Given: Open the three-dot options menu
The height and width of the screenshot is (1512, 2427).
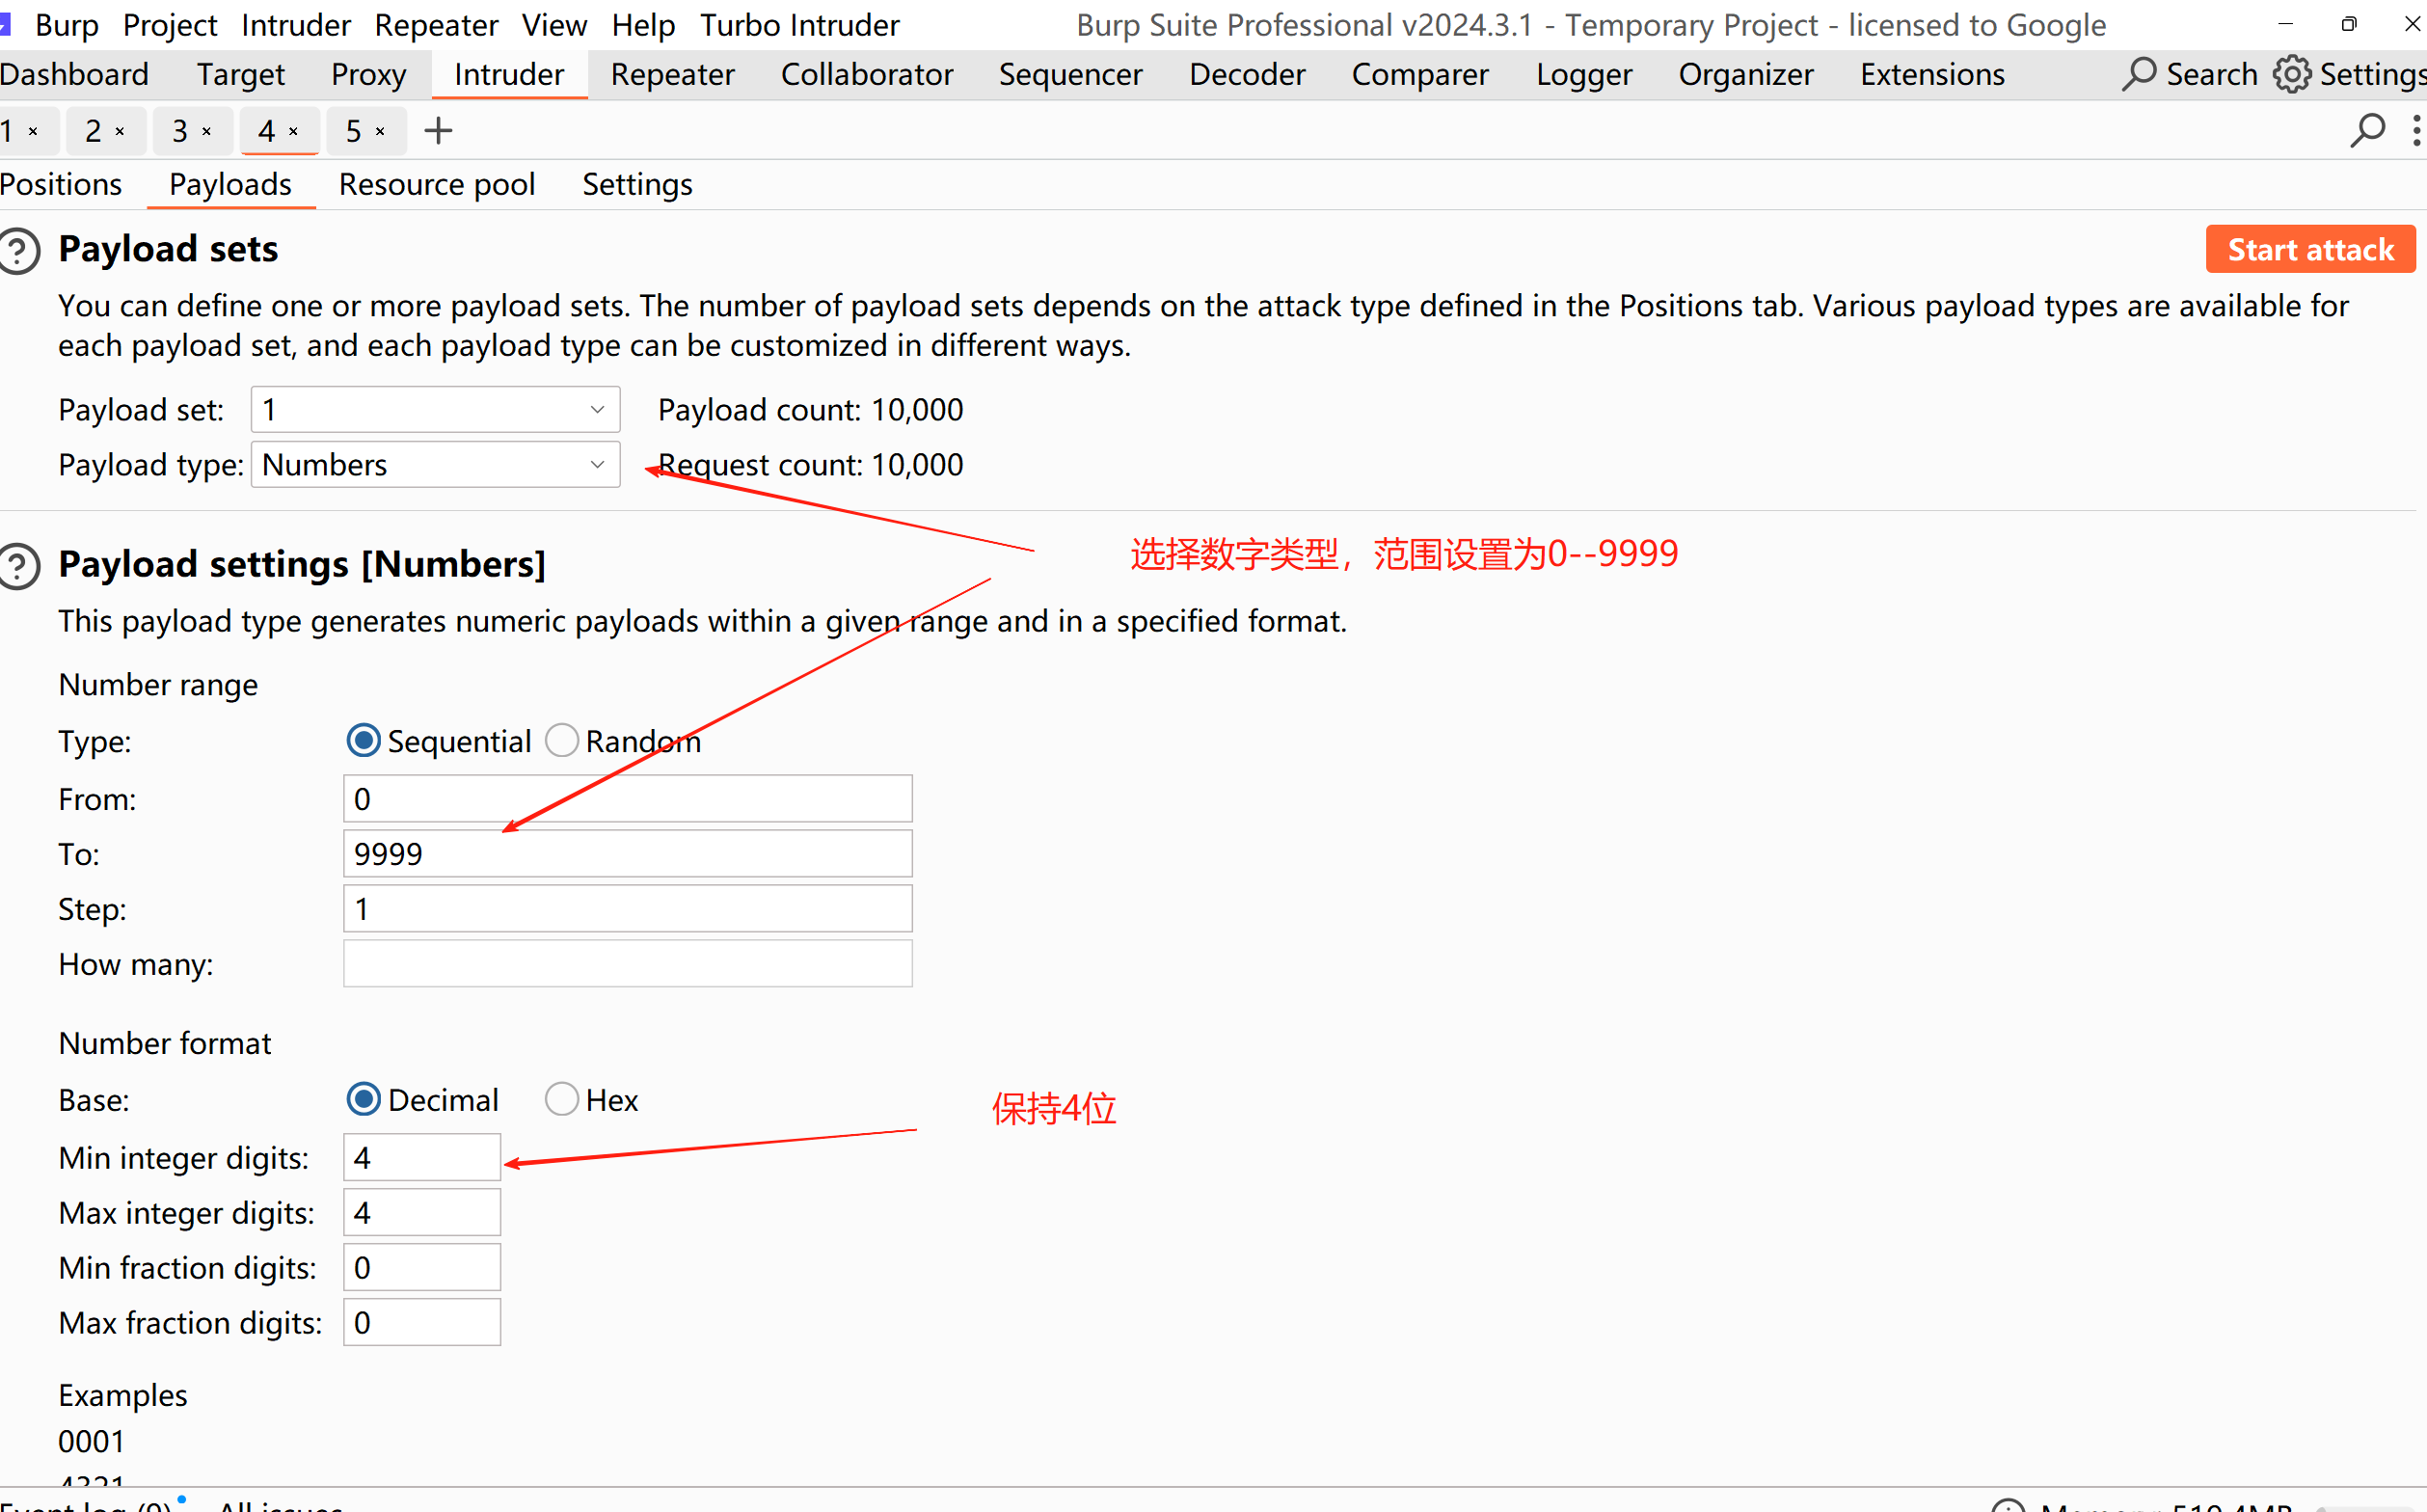Looking at the screenshot, I should point(2415,131).
